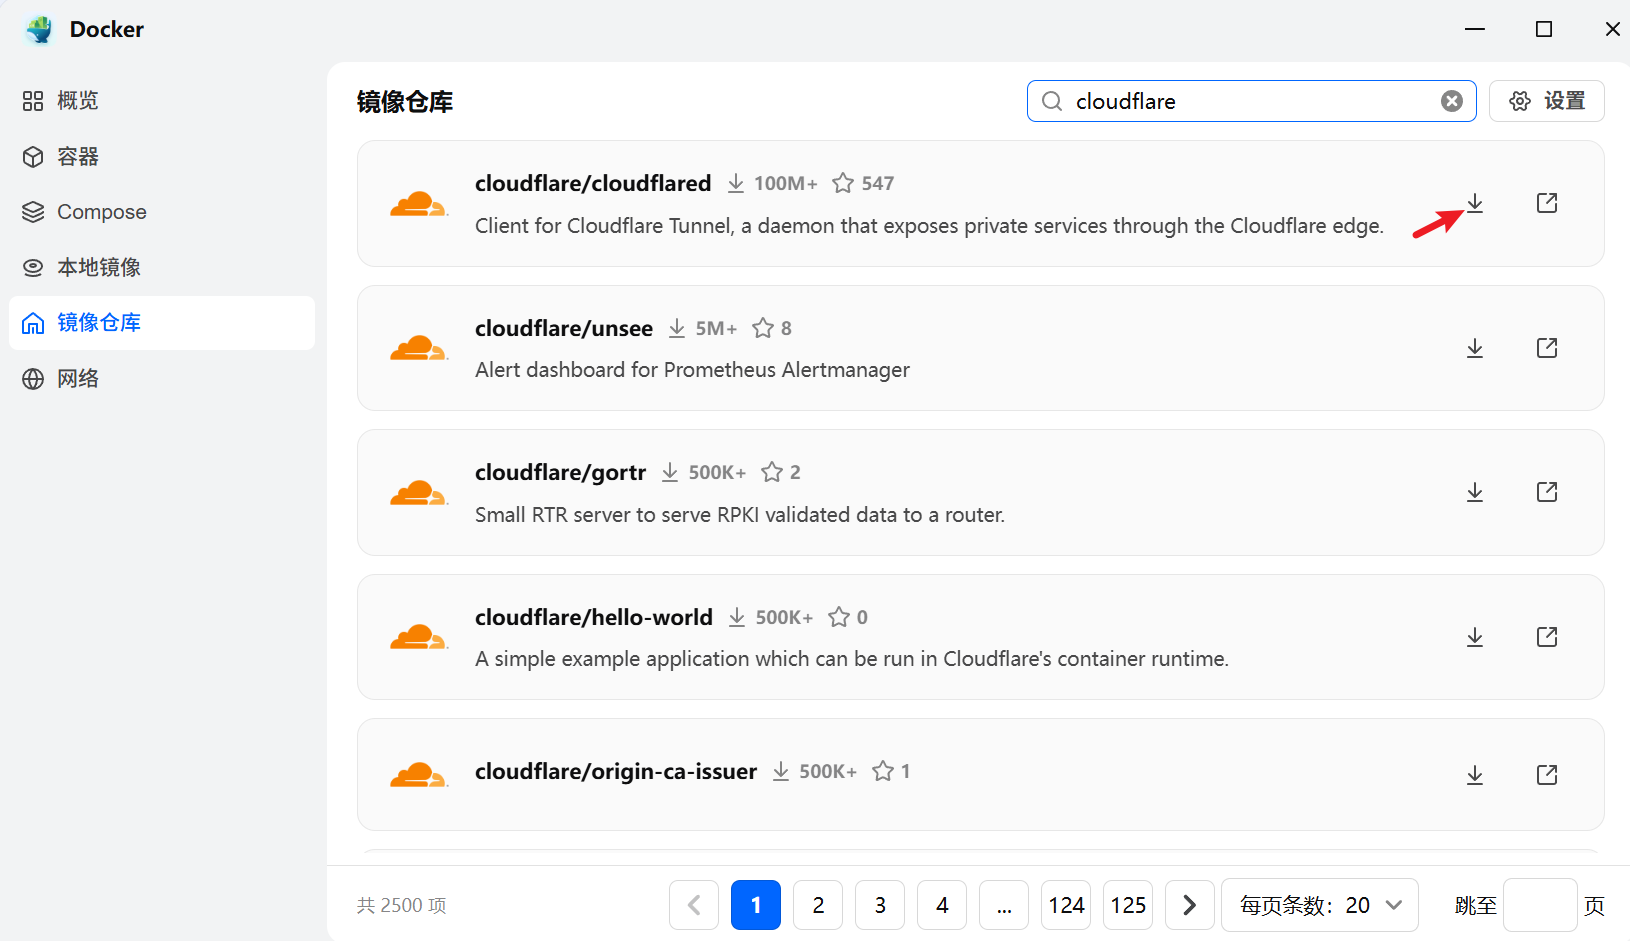Click the Docker app logo
Viewport: 1630px width, 941px height.
(x=39, y=29)
